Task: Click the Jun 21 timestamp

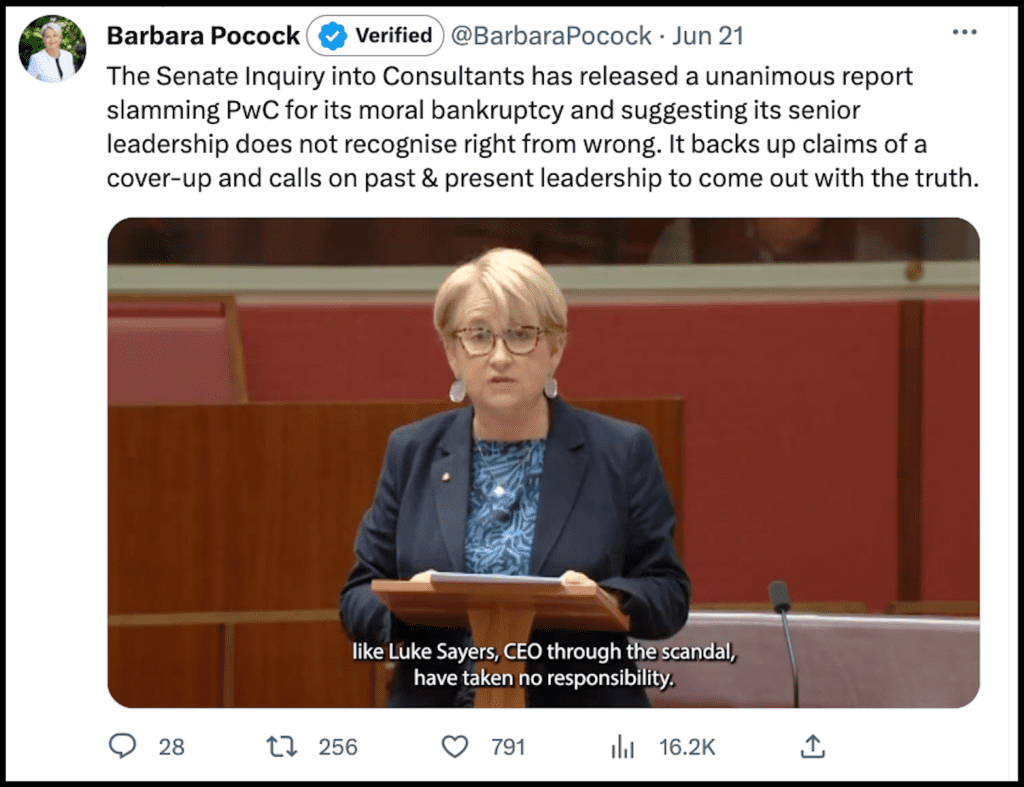Action: [708, 36]
